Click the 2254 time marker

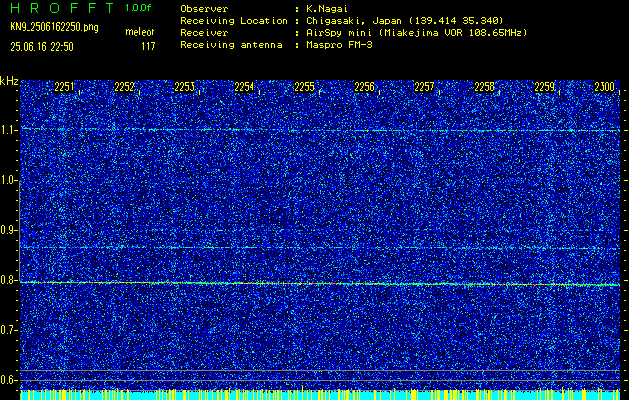244,87
